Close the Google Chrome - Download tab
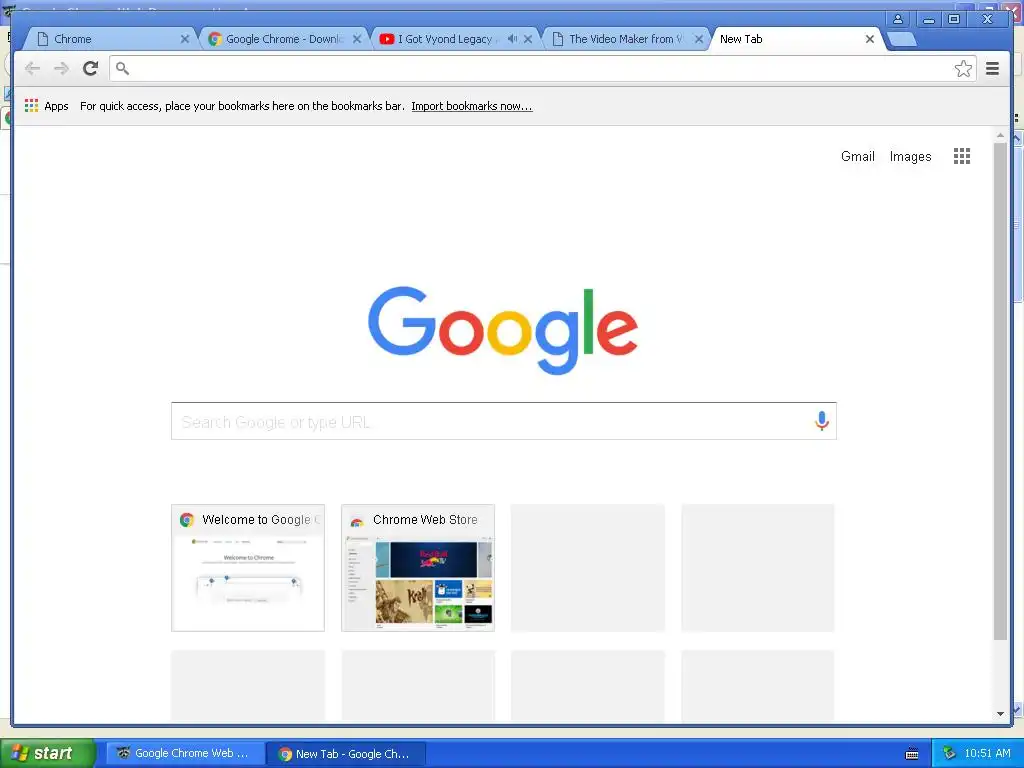Screen dimensions: 1024x768 click(x=357, y=39)
